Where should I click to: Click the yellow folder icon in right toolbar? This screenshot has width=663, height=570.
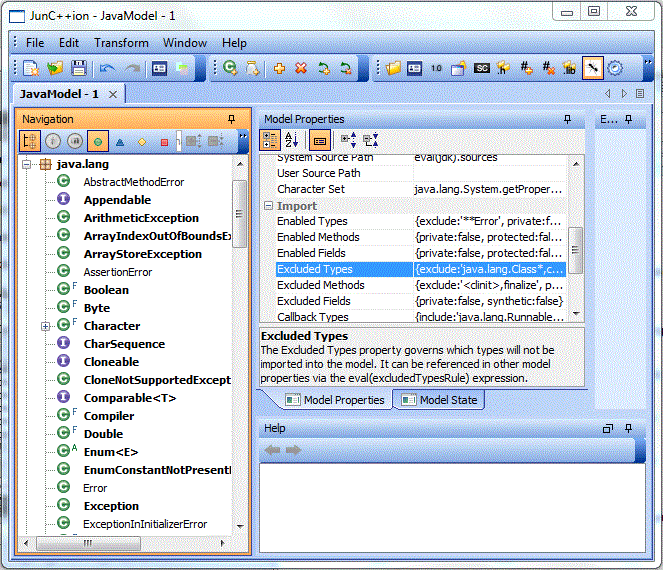click(393, 68)
